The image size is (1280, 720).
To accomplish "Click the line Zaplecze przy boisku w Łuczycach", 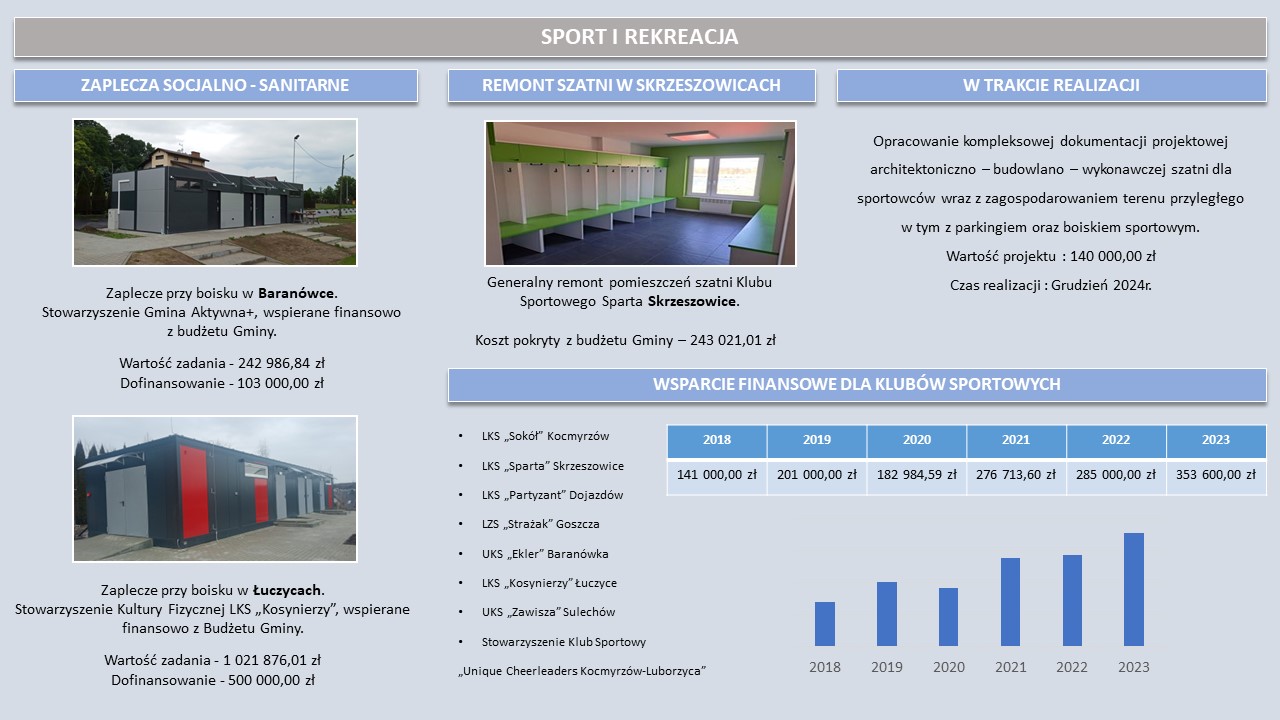I will (212, 590).
